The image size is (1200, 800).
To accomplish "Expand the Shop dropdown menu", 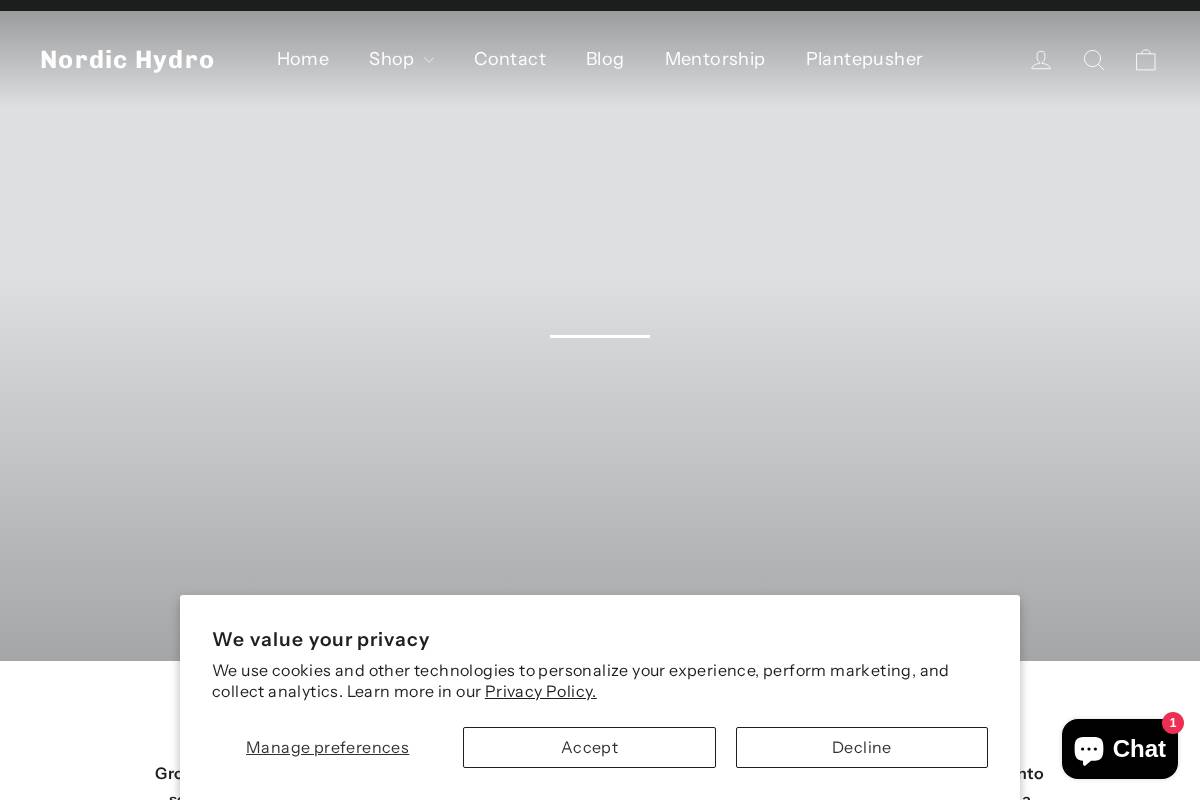I will [x=392, y=59].
